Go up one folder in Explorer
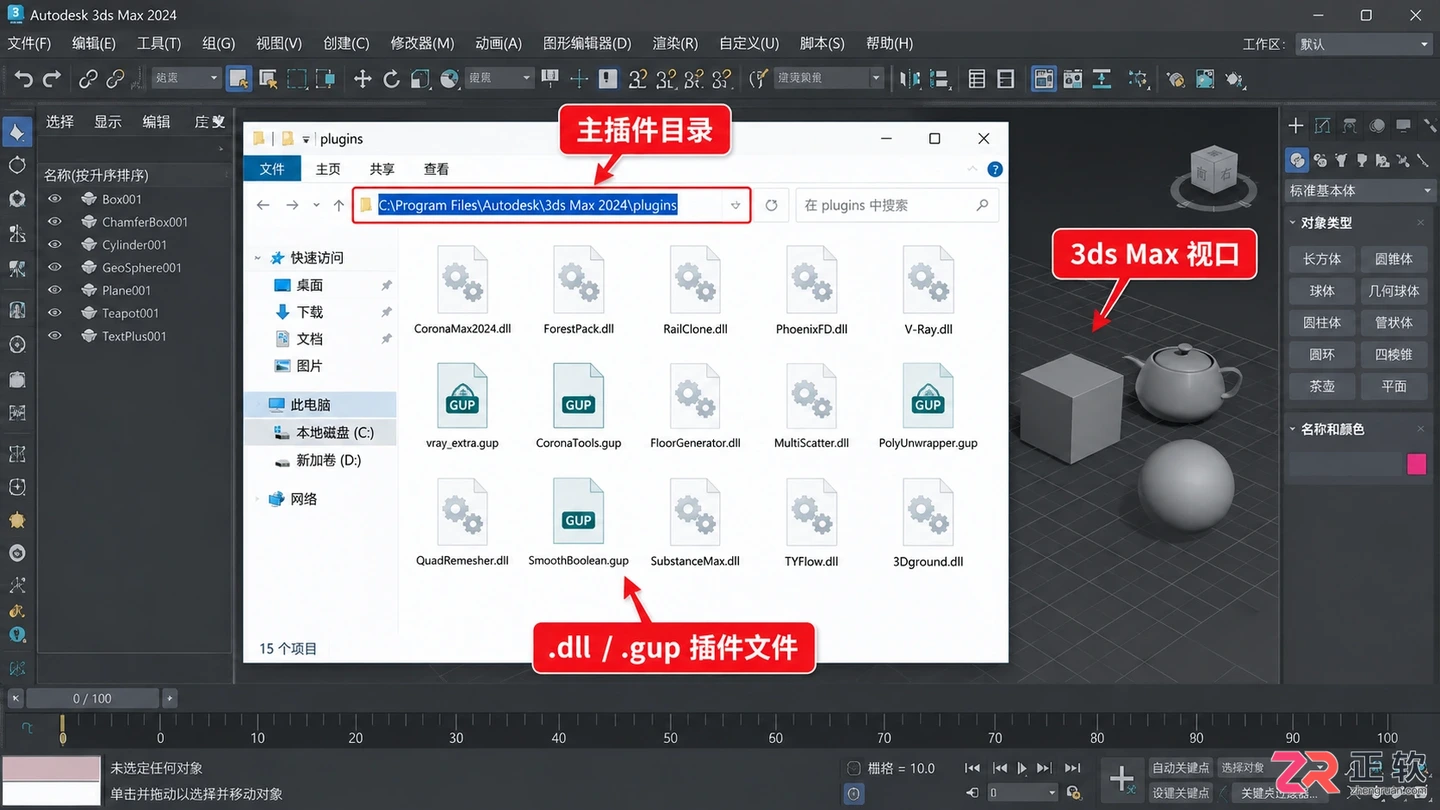Image resolution: width=1440 pixels, height=810 pixels. coord(339,205)
